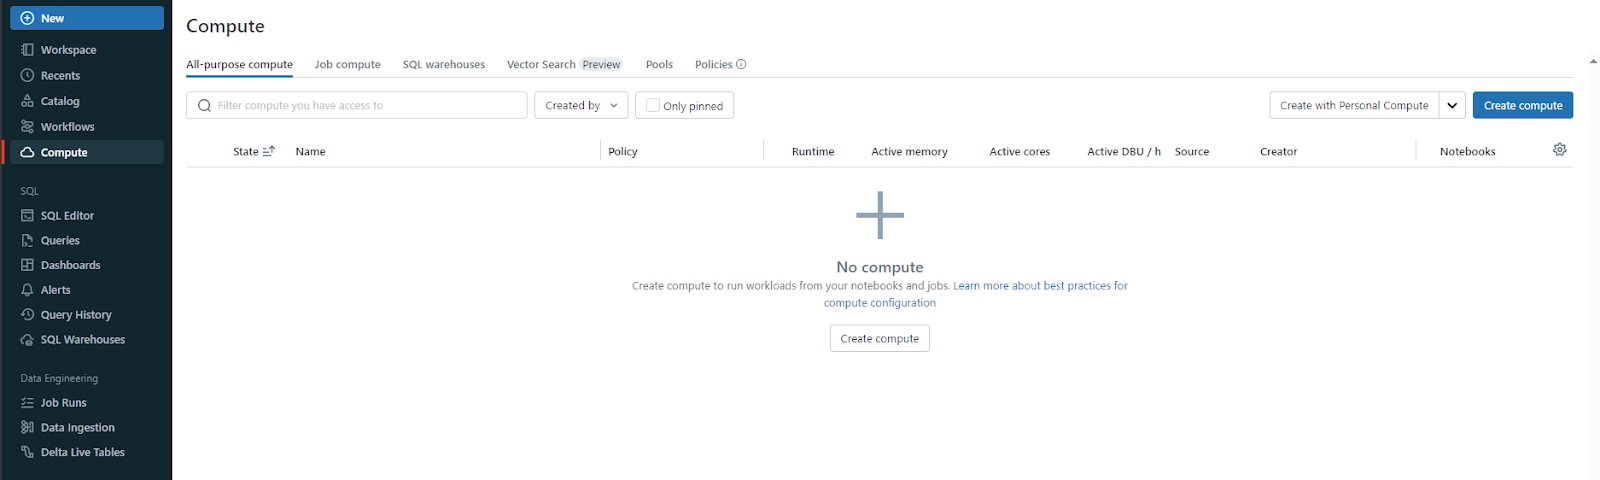Screen dimensions: 1600x480
Task: Switch to All-purpose compute tab
Action: click(x=239, y=64)
